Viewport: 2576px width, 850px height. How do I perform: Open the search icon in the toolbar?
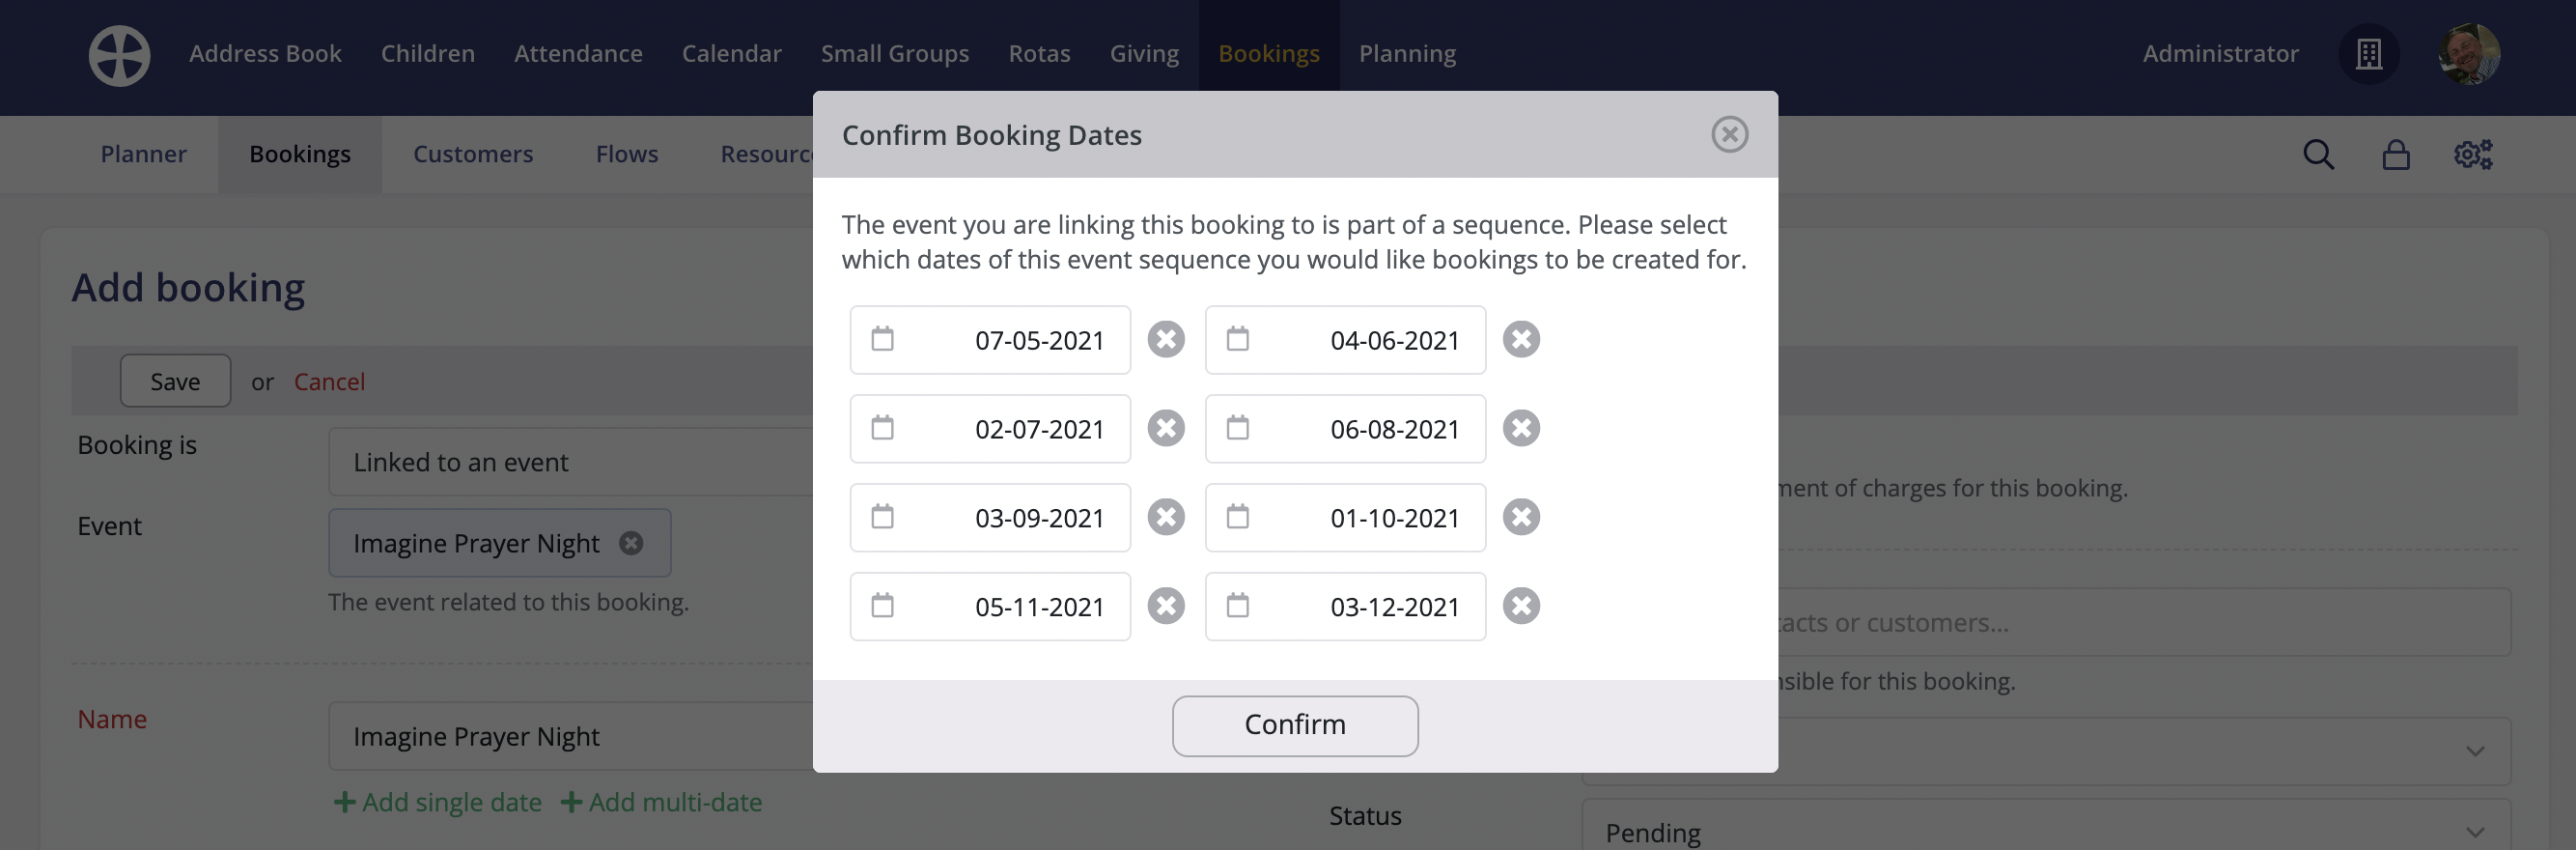(2318, 154)
